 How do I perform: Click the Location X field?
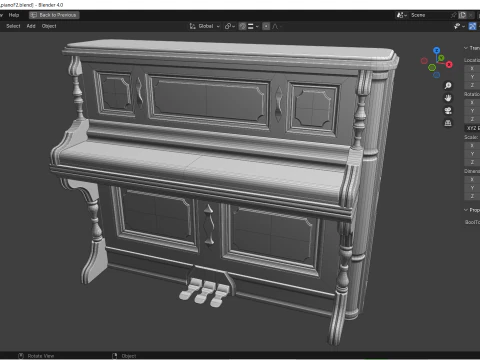[x=472, y=68]
